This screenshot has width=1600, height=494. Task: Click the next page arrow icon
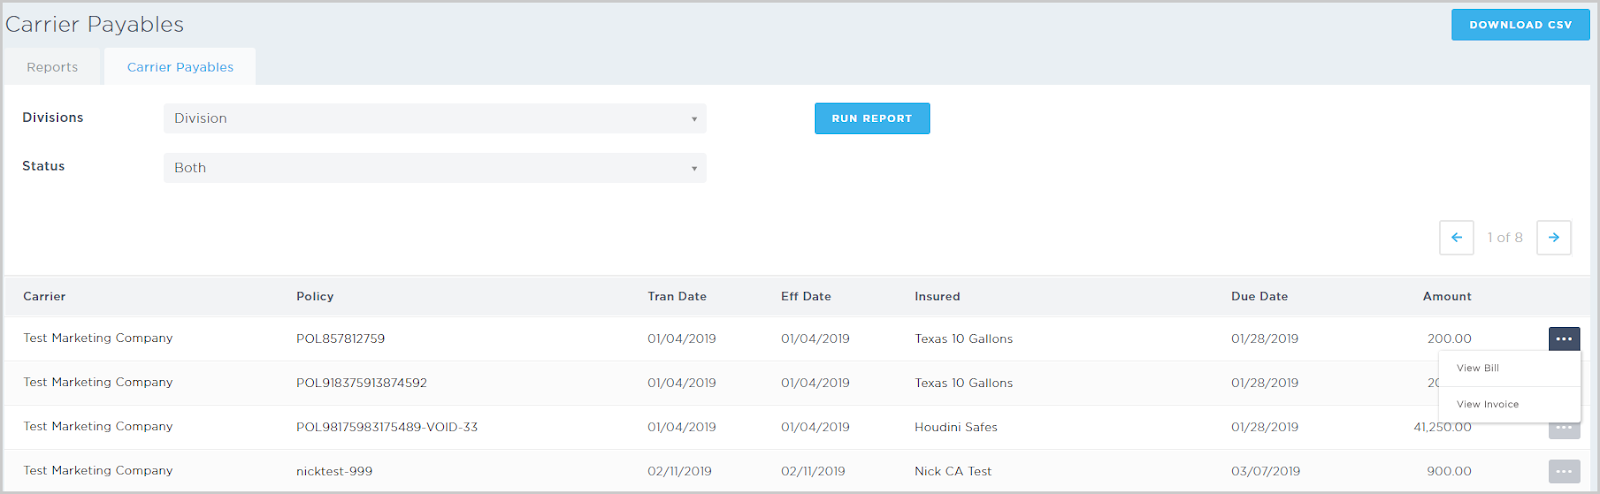tap(1553, 238)
